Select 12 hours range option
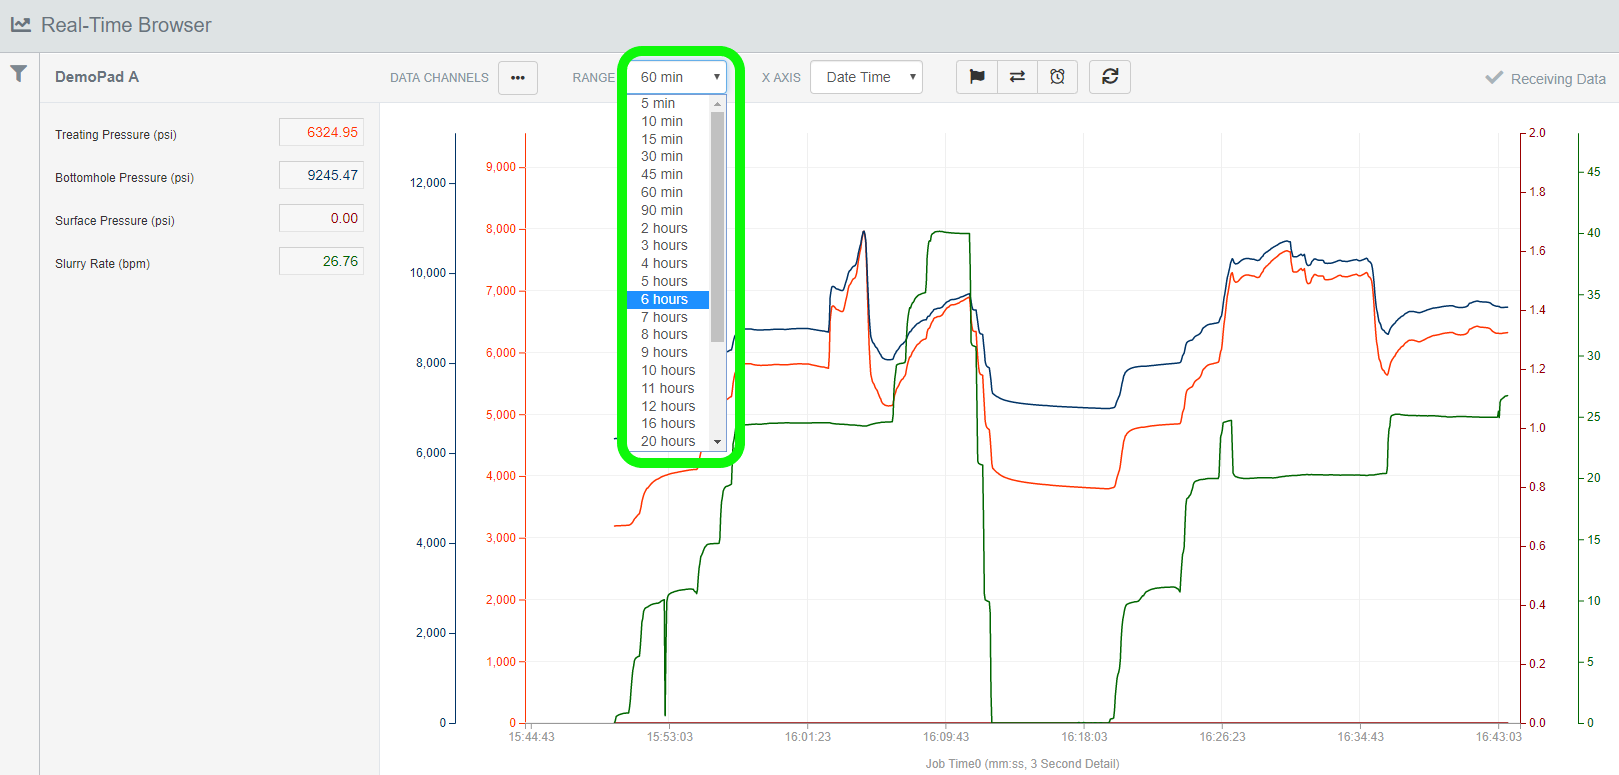The width and height of the screenshot is (1619, 775). [x=668, y=406]
